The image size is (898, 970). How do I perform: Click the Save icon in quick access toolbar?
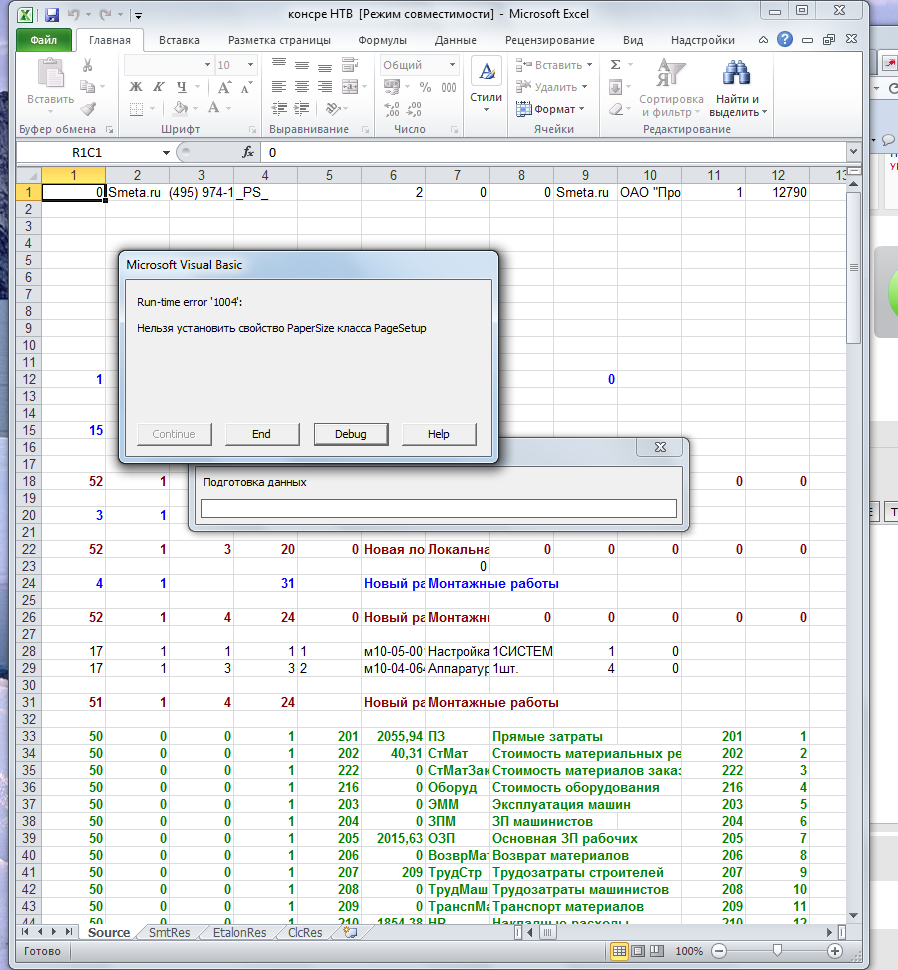(x=52, y=15)
